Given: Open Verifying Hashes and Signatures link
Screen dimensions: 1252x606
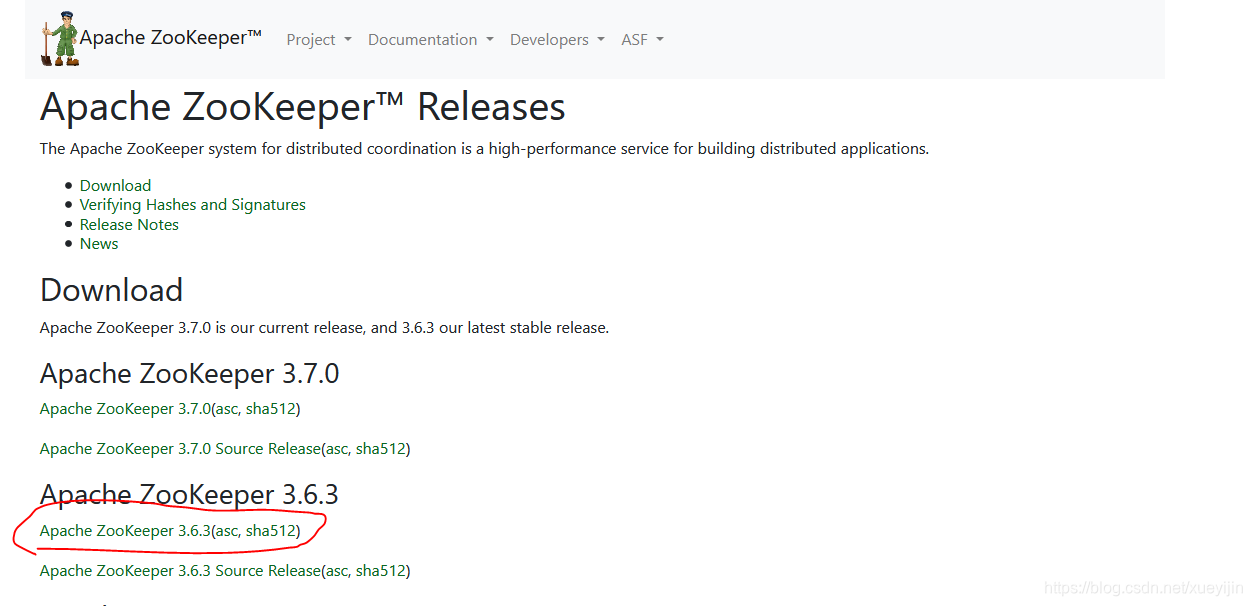Looking at the screenshot, I should point(193,204).
